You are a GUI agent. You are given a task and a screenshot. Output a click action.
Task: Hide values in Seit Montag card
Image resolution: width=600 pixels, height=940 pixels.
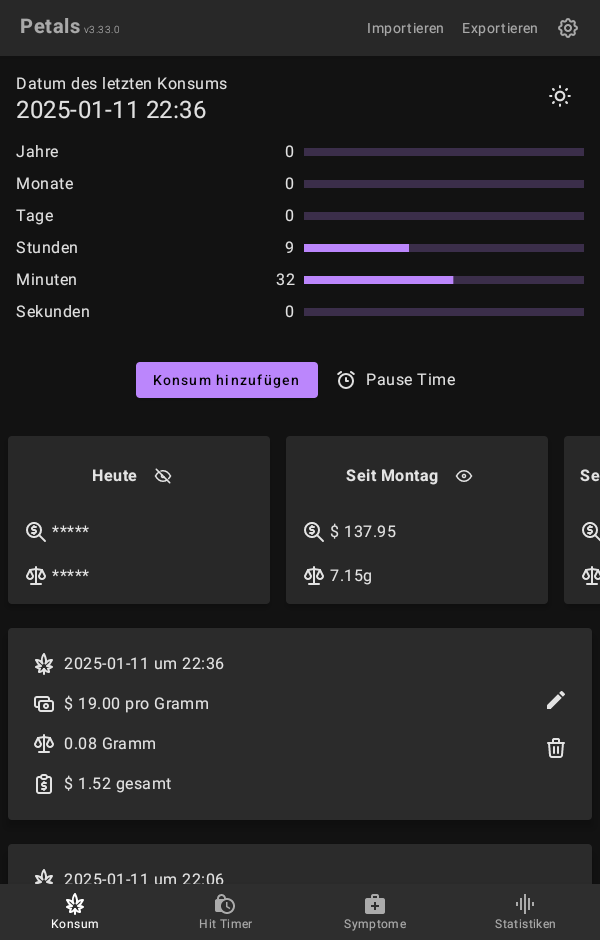coord(464,476)
